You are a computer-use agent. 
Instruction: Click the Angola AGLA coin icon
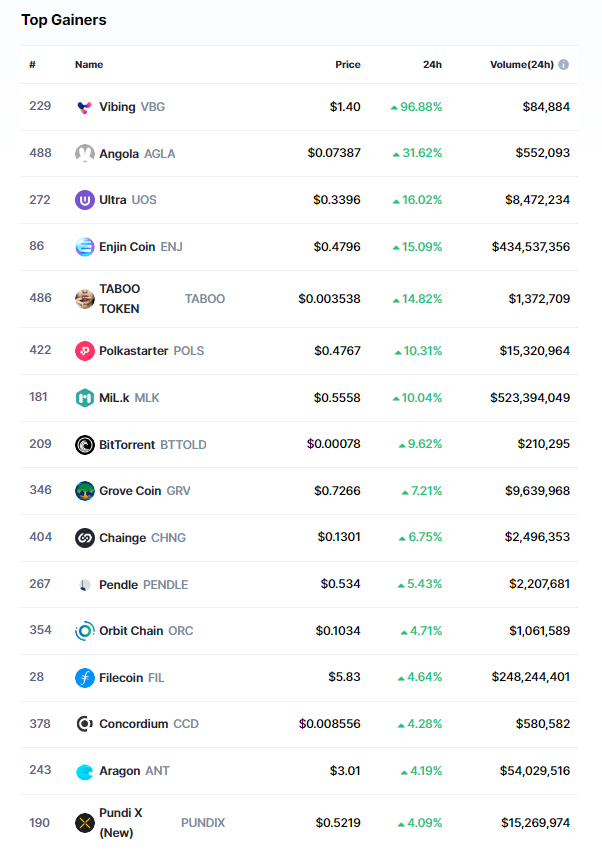coord(85,153)
